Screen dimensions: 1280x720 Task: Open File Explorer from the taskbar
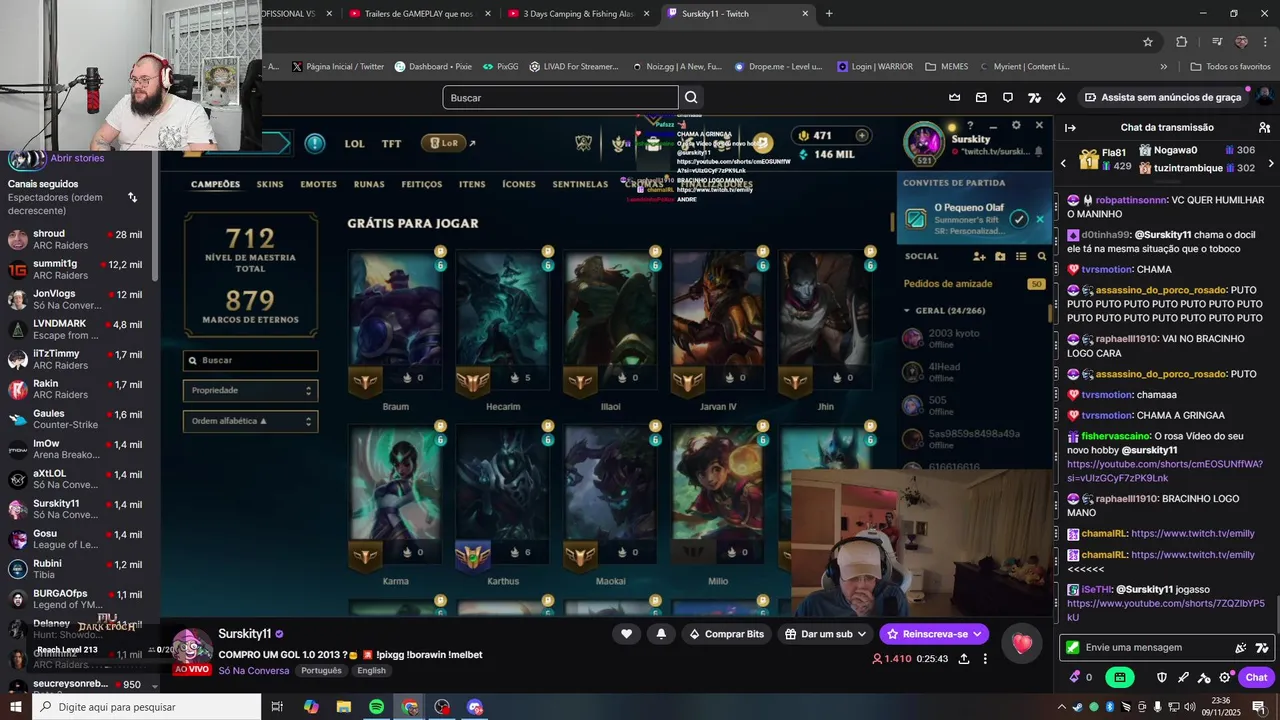(x=344, y=707)
